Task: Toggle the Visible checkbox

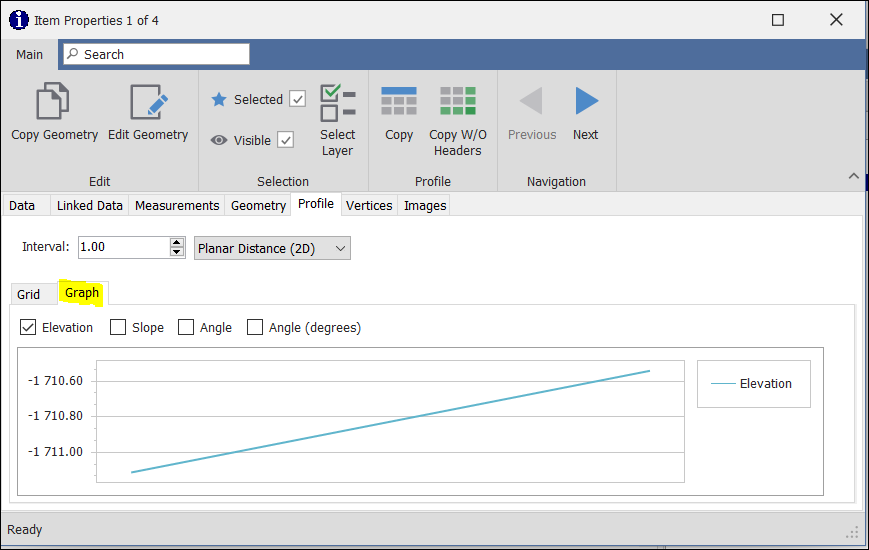Action: click(x=286, y=140)
